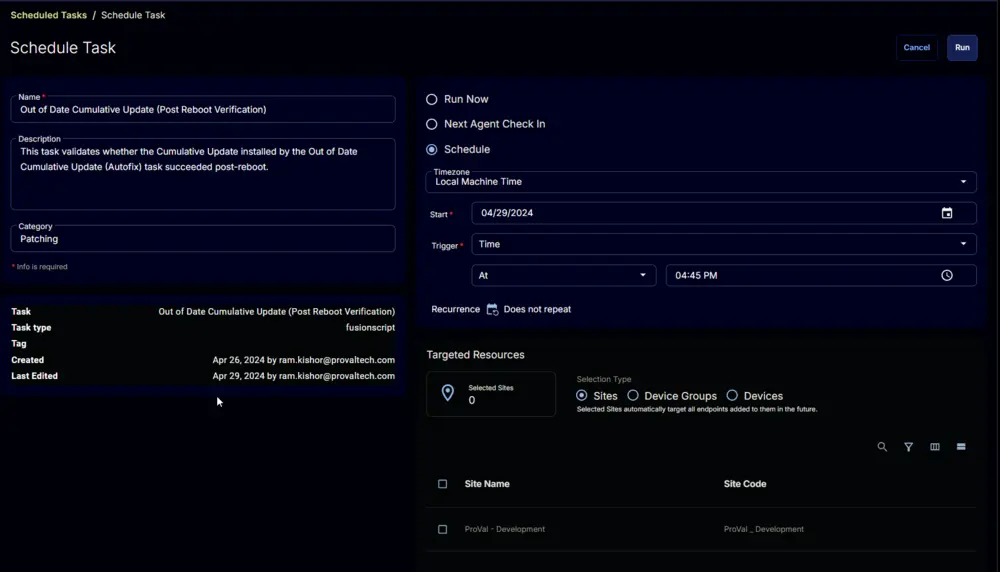
Task: Open the table search icon
Action: (882, 447)
